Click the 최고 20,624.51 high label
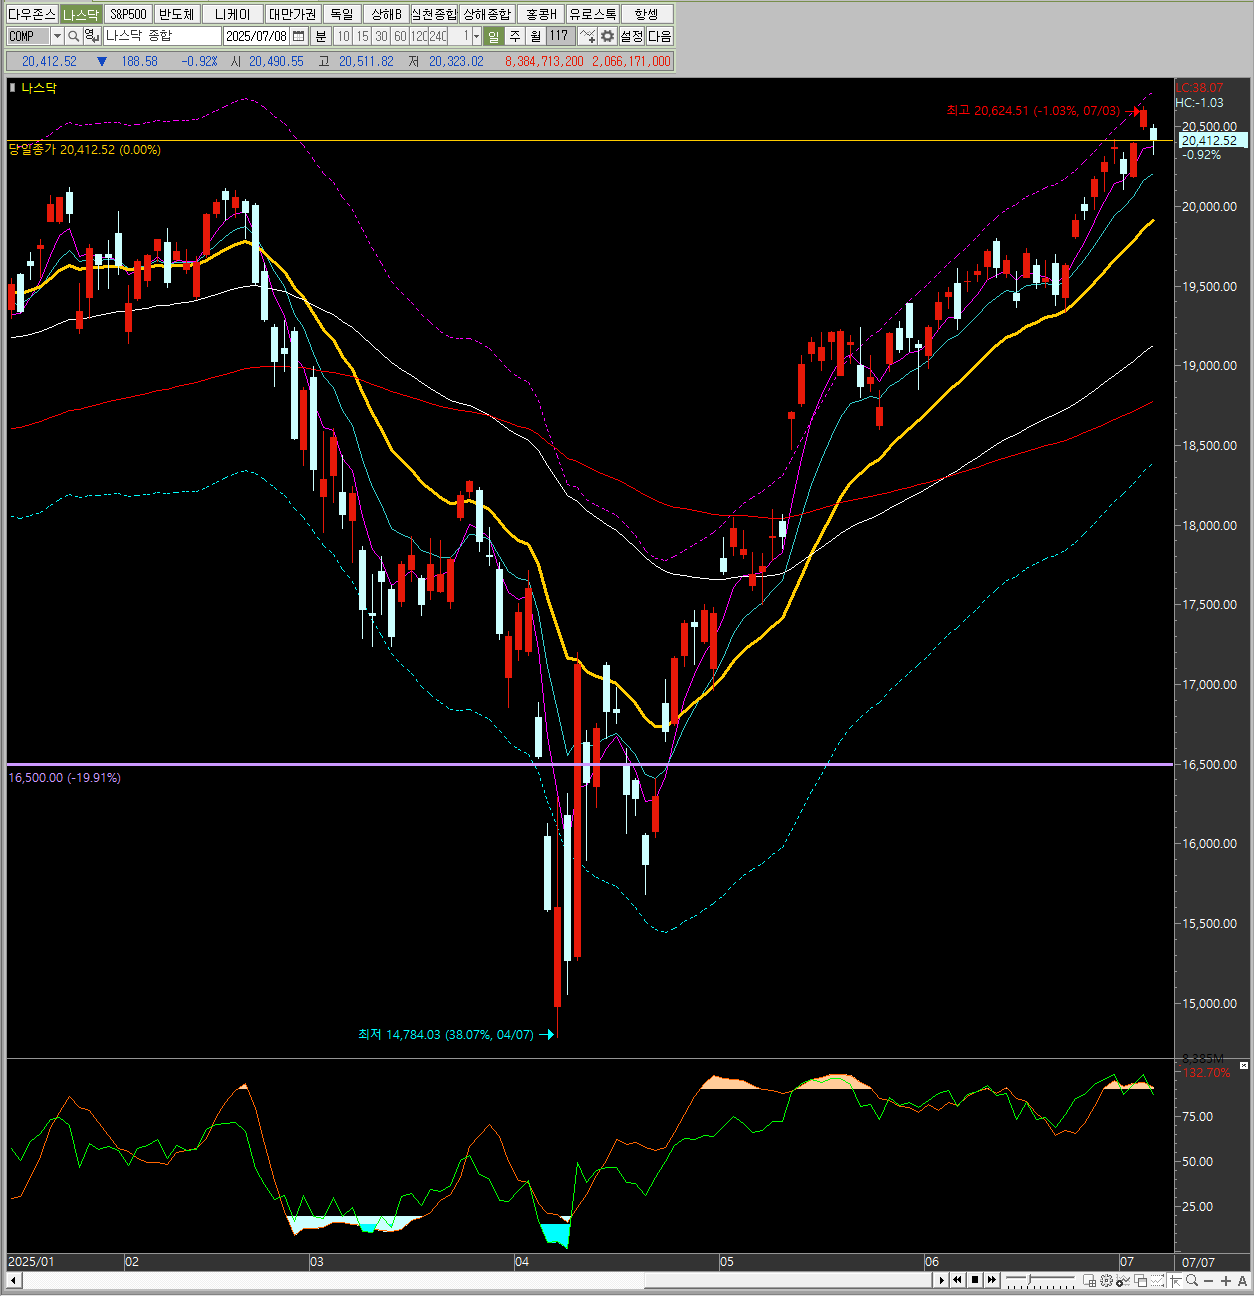Image resolution: width=1254 pixels, height=1296 pixels. point(1033,111)
